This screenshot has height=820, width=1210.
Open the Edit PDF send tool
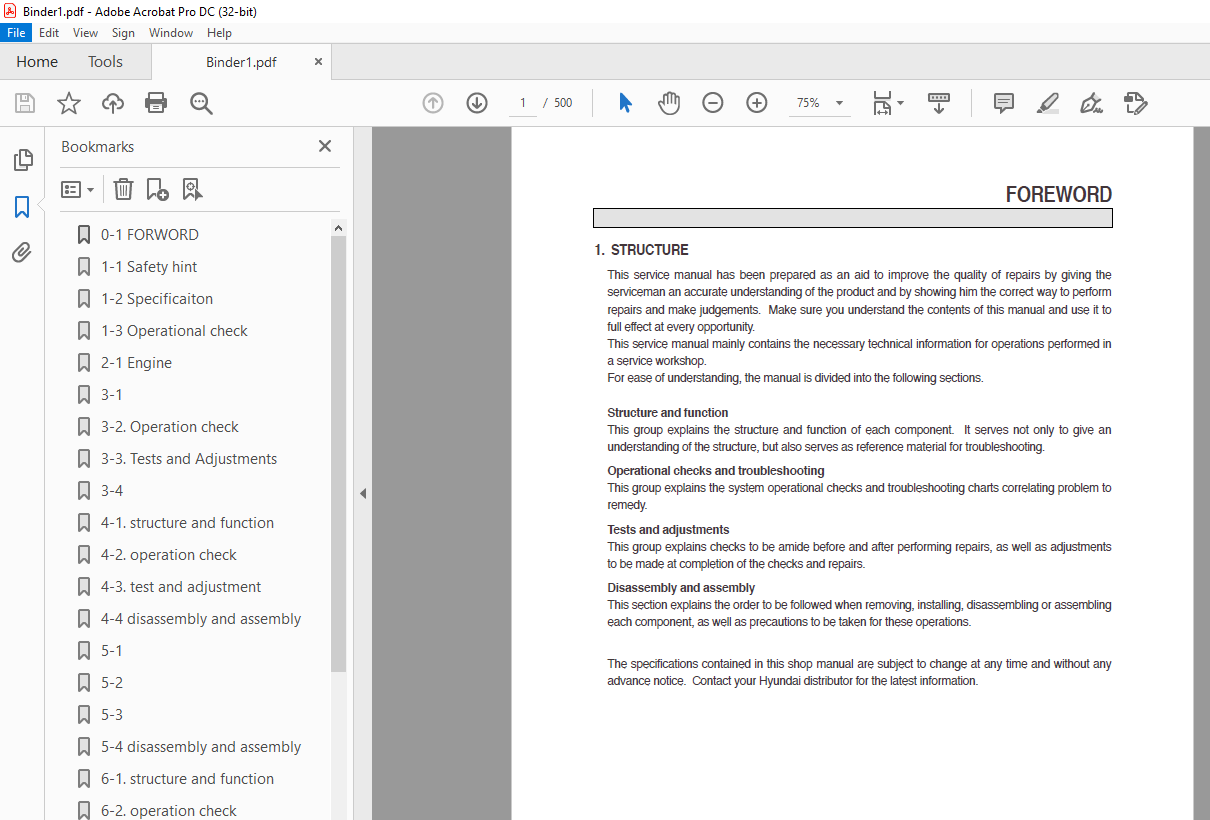pos(1135,103)
